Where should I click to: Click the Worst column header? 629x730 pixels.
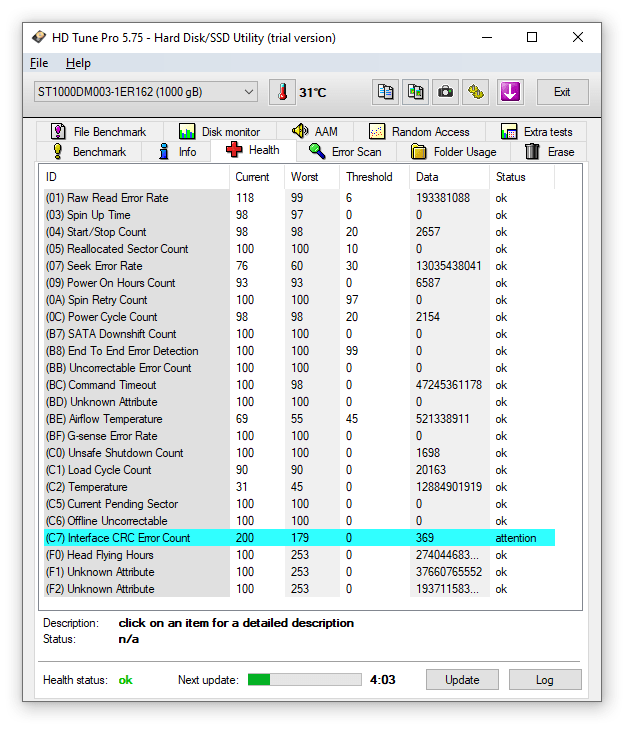312,177
